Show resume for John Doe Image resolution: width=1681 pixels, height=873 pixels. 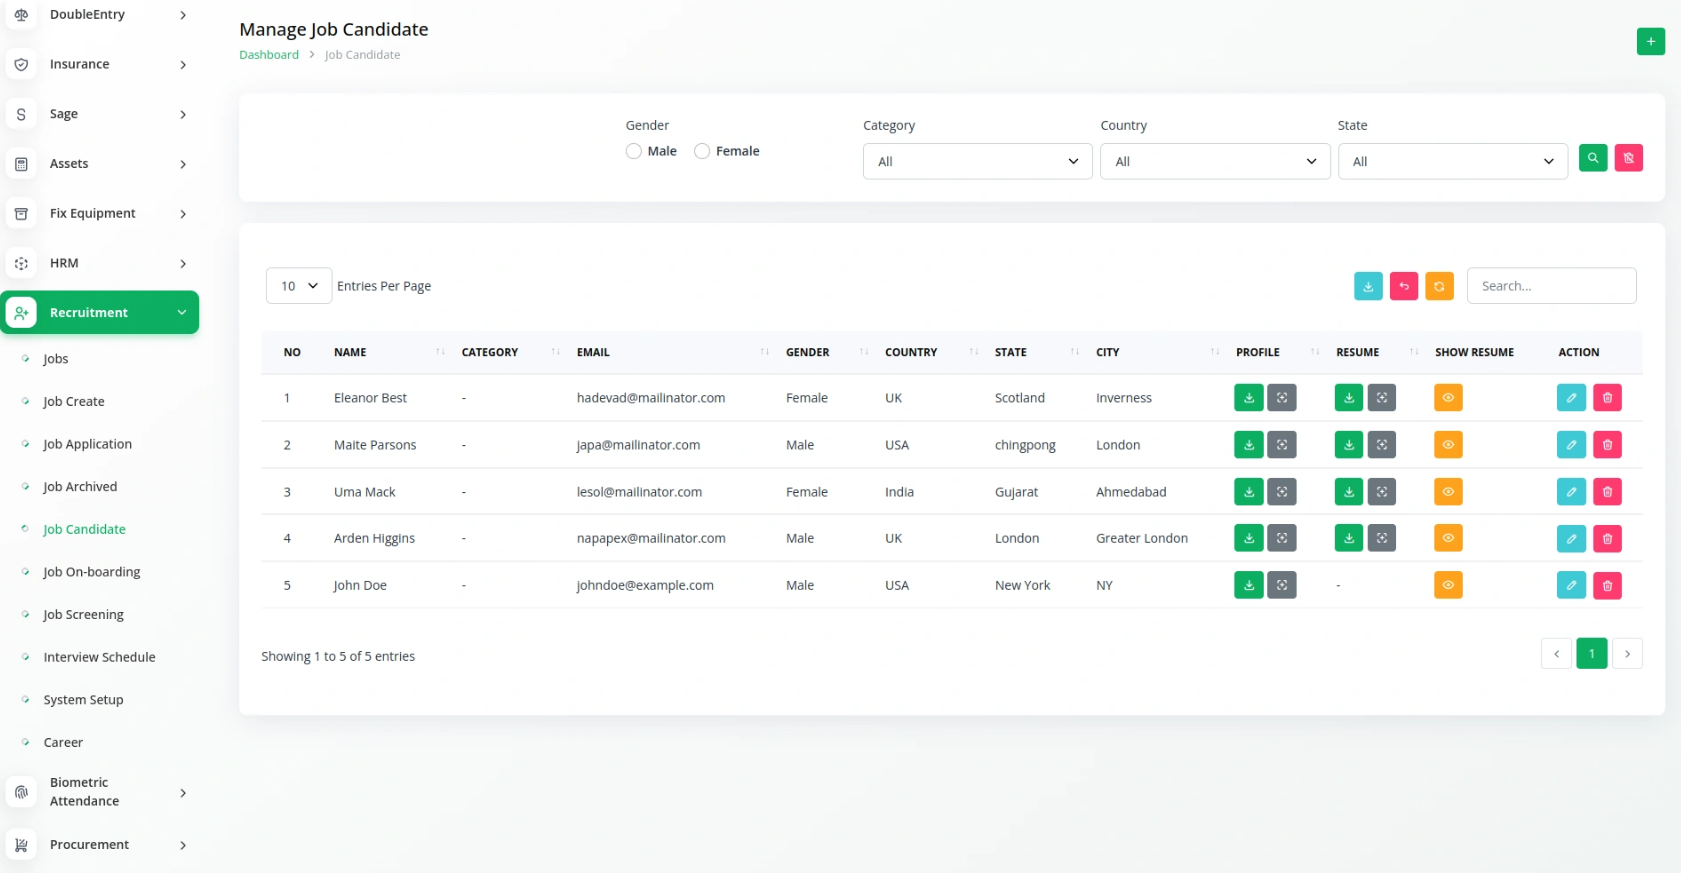(x=1448, y=585)
